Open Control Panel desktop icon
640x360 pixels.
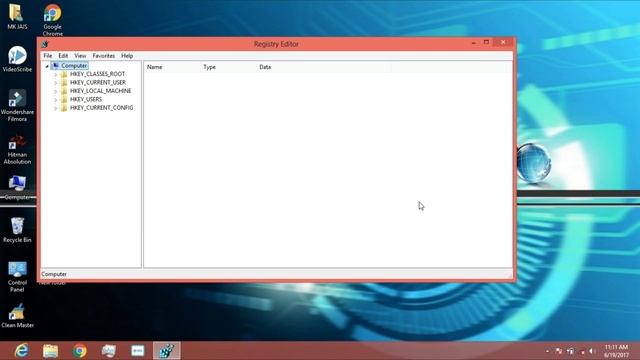tap(17, 277)
